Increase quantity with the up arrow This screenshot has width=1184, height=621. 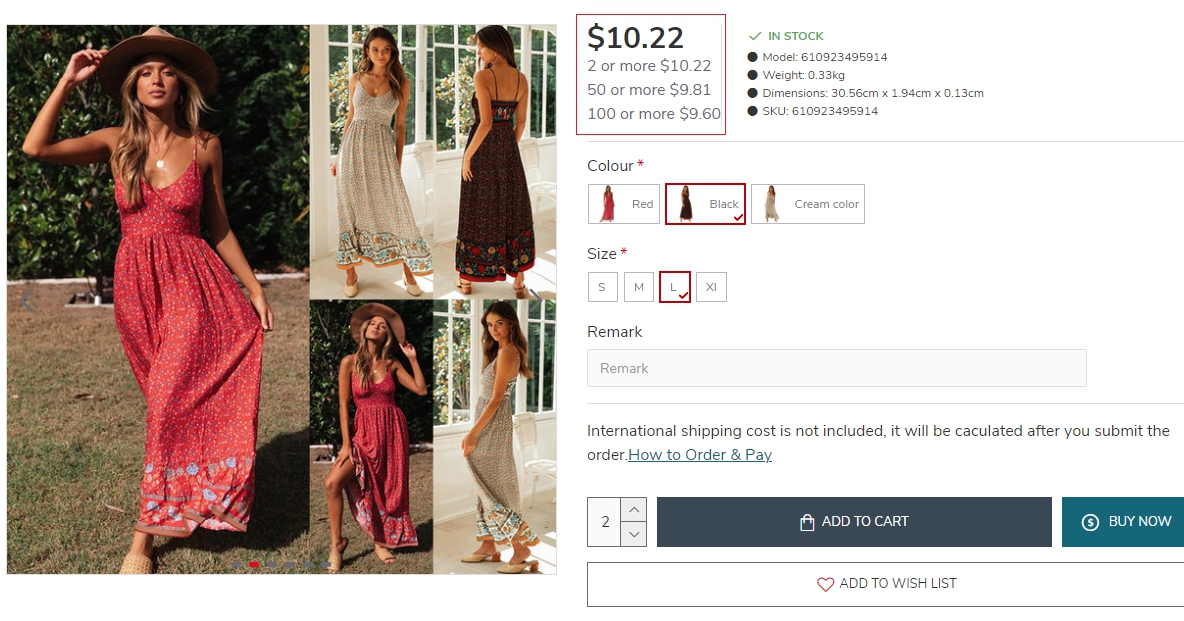pyautogui.click(x=634, y=510)
